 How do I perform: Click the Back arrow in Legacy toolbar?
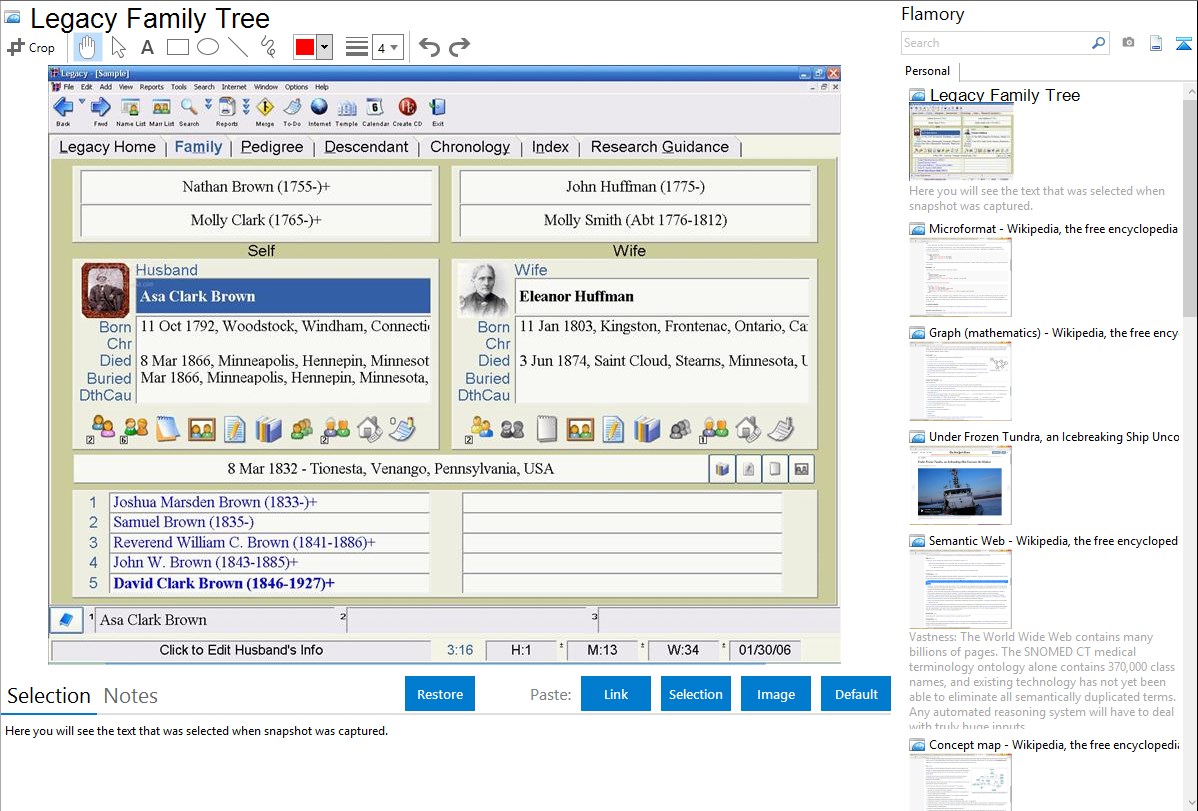63,111
